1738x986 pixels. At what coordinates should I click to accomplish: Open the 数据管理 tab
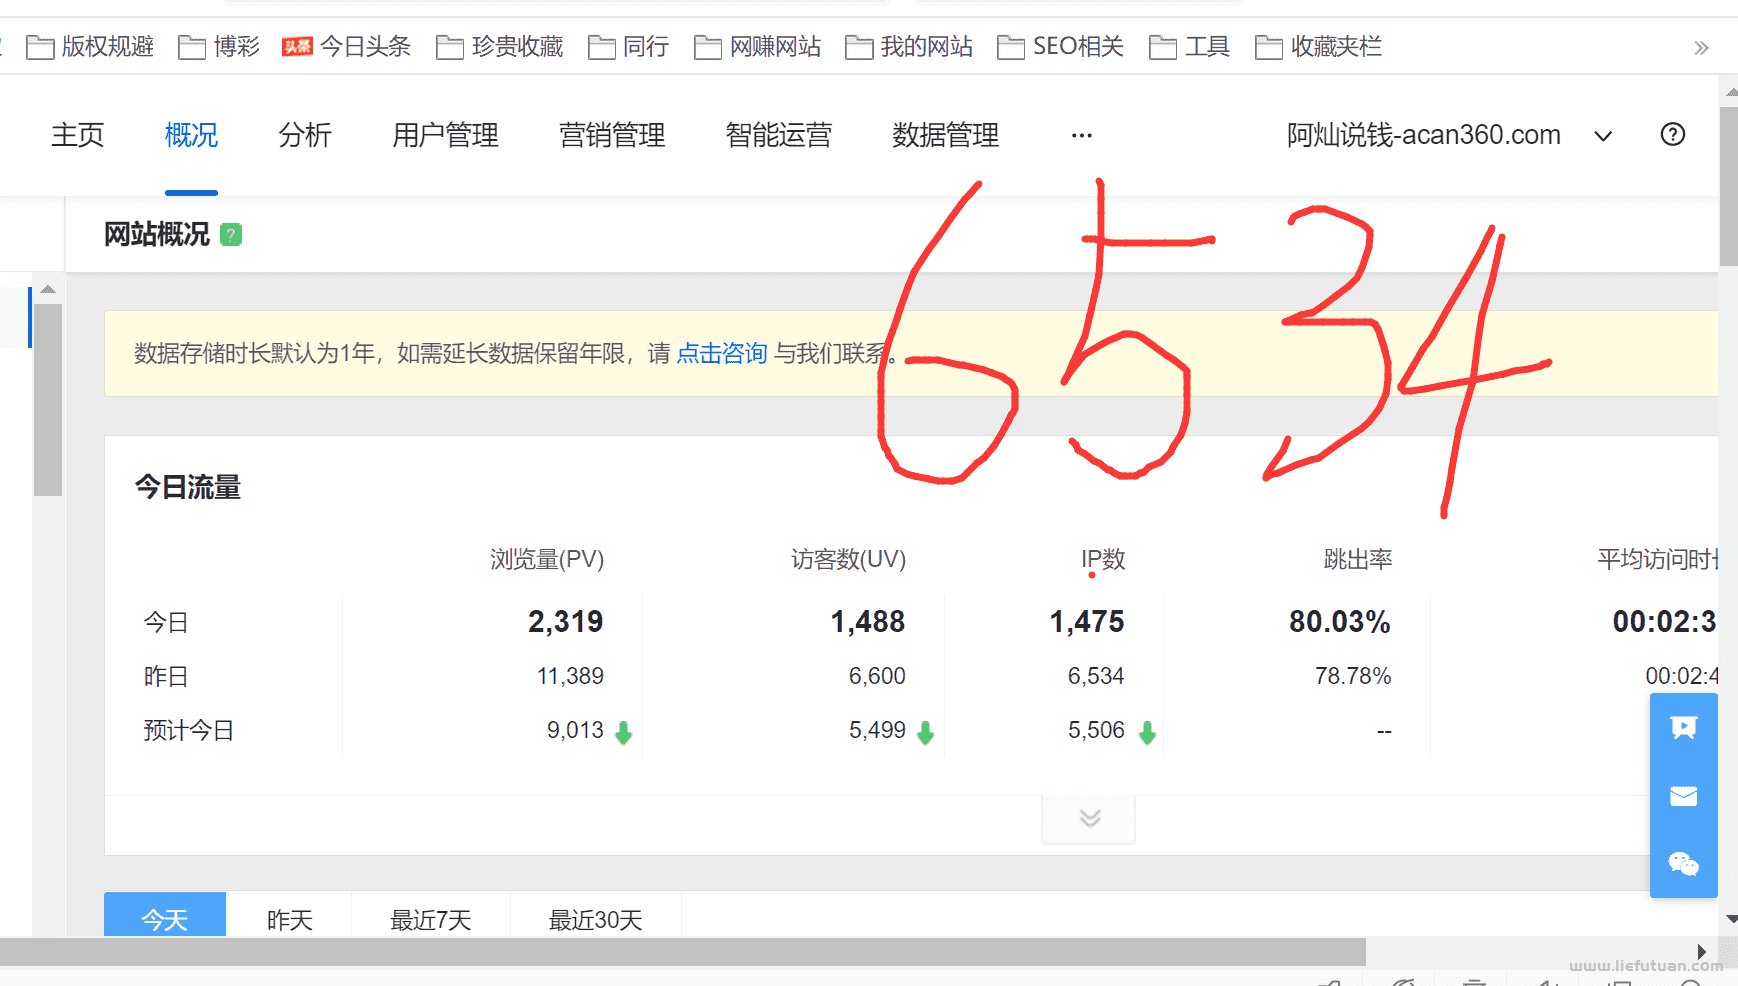tap(945, 135)
